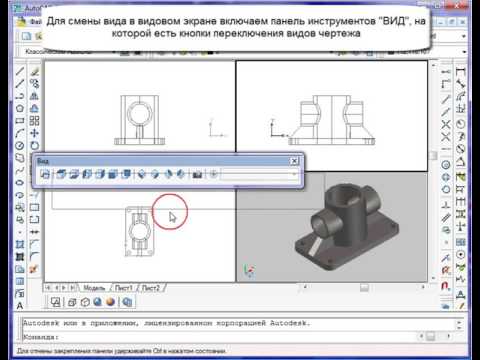Set SE Isometric view
480x360 pixels.
coord(155,174)
